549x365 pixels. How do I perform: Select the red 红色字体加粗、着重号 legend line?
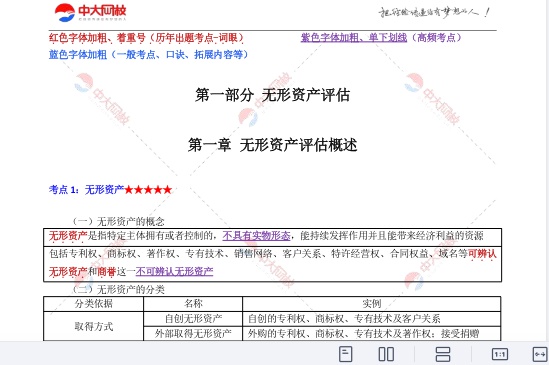click(146, 38)
